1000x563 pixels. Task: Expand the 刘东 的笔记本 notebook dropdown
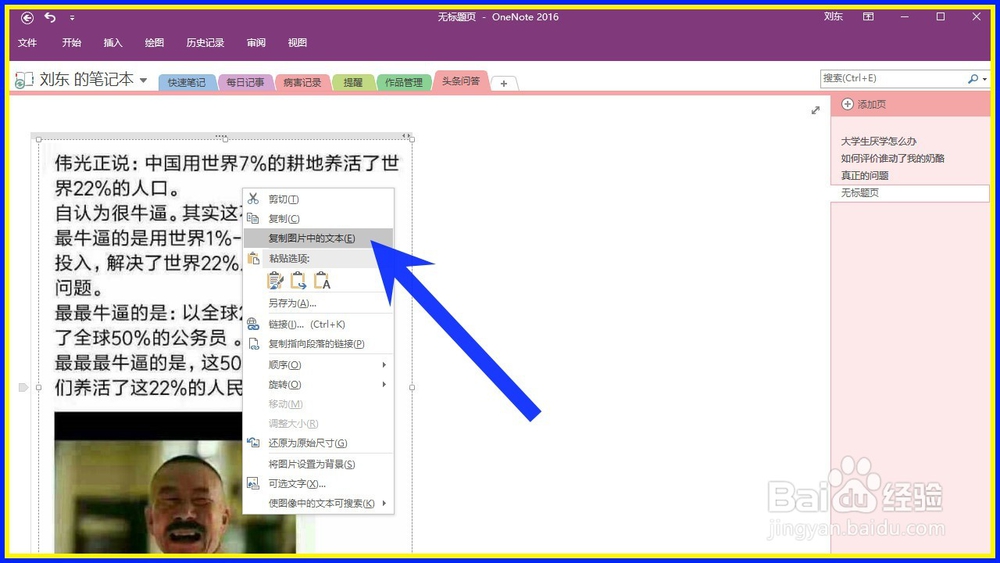pos(143,80)
